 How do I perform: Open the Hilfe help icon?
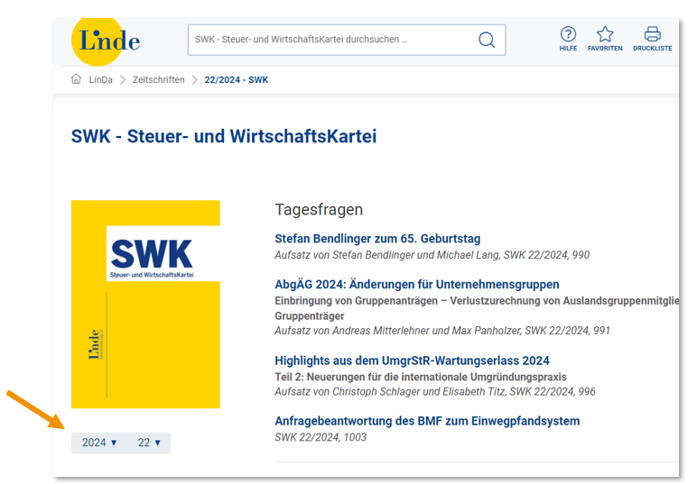click(568, 39)
